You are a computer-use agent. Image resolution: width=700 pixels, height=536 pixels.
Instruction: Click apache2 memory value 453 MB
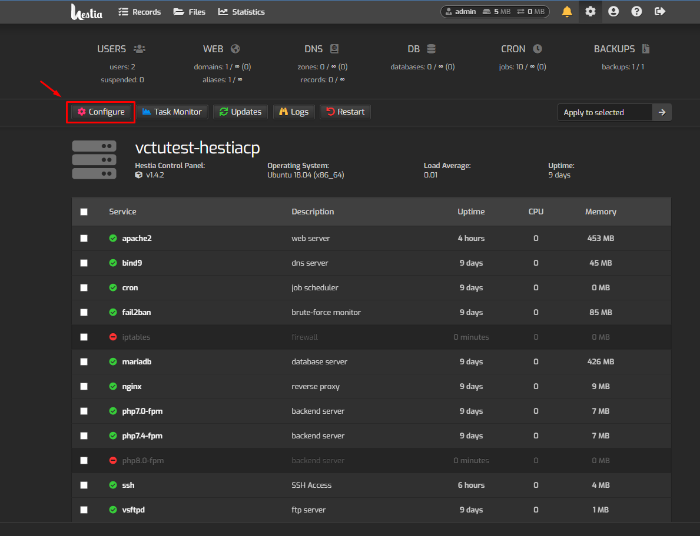[600, 238]
